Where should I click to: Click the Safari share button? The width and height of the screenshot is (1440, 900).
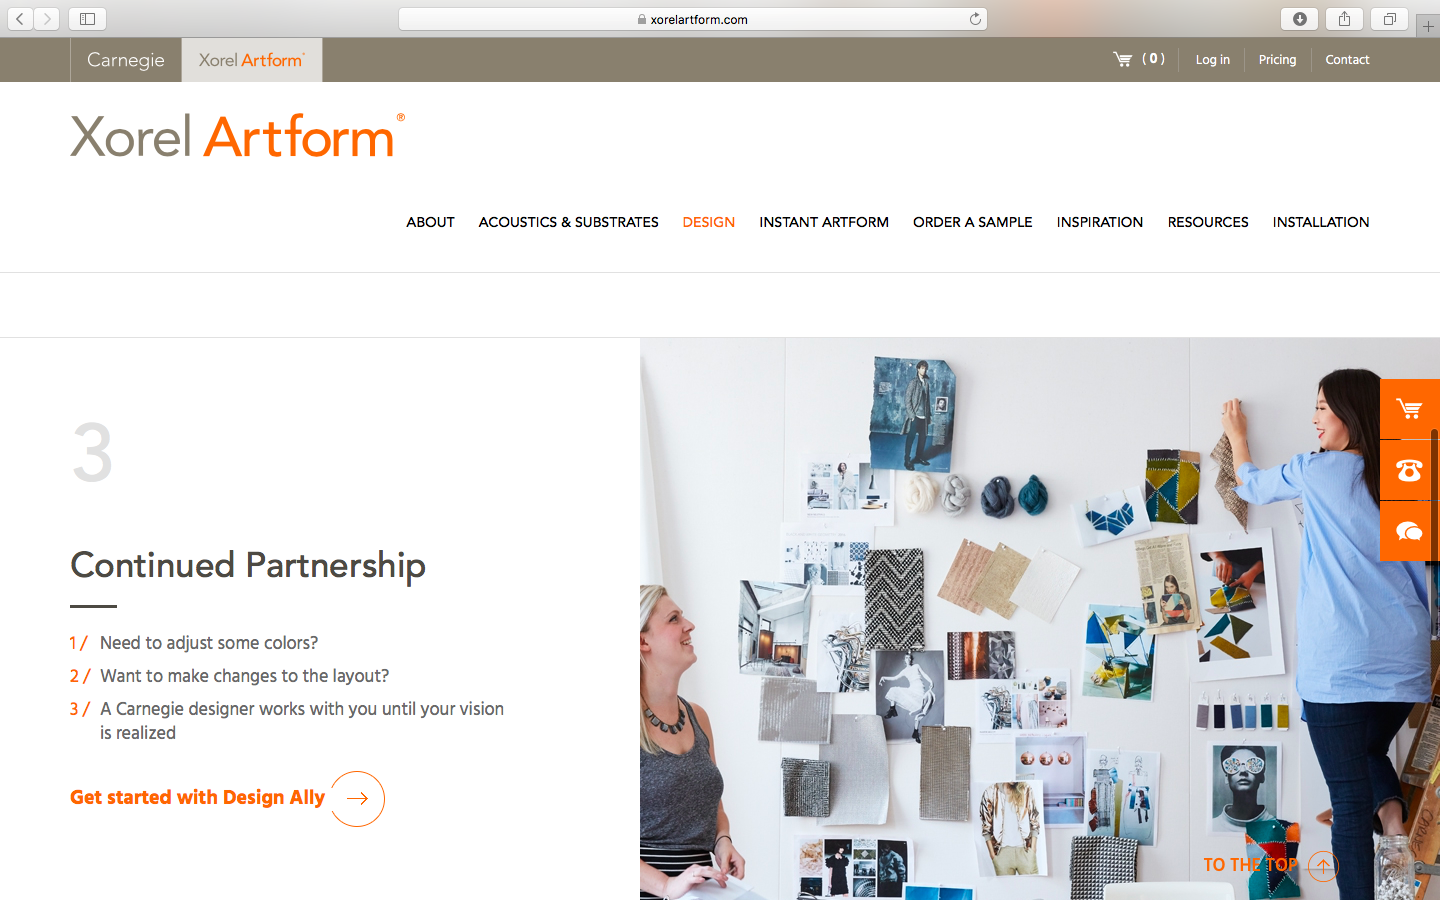point(1345,19)
